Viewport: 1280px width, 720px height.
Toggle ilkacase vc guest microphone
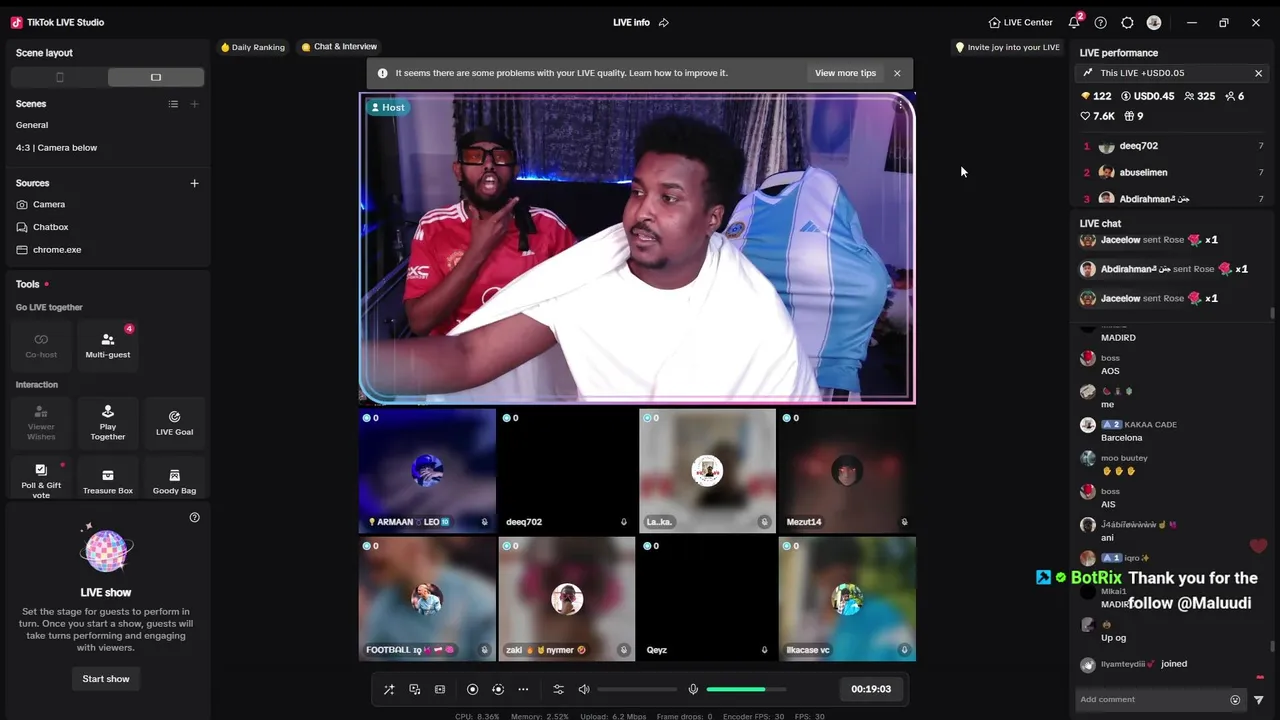point(904,650)
